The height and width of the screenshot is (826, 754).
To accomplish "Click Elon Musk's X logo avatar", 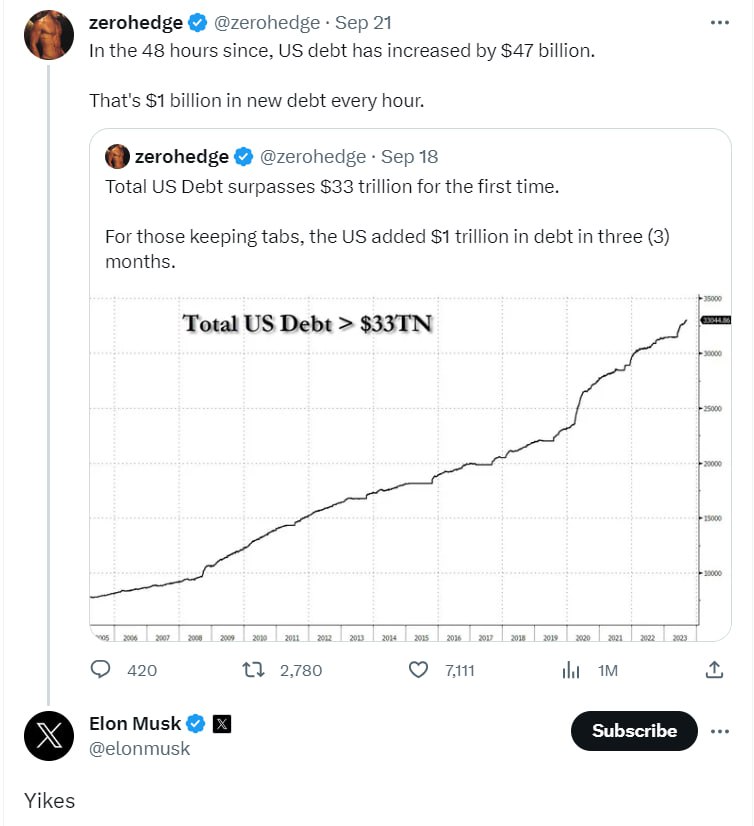I will coord(49,736).
